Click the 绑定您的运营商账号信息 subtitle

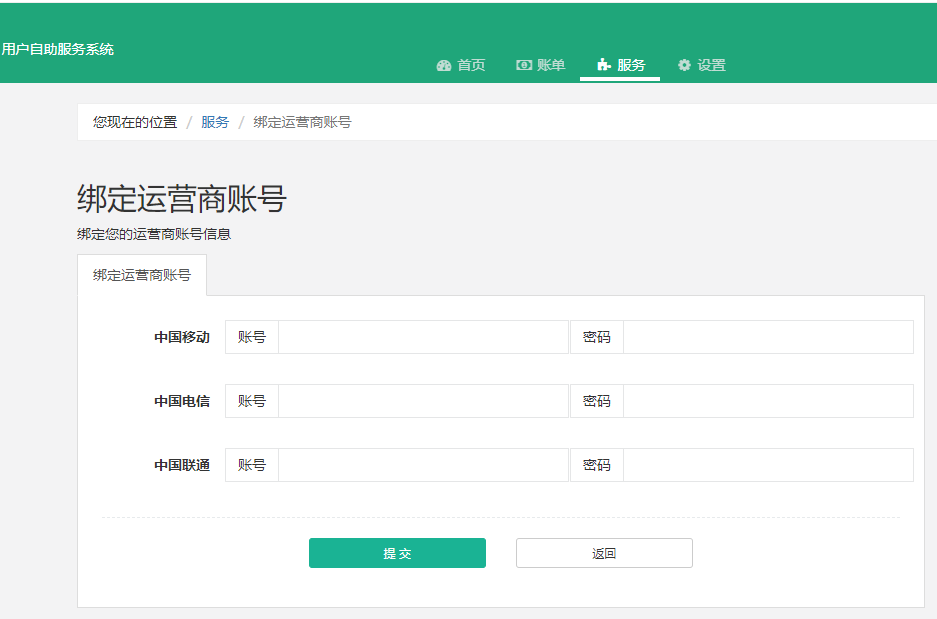click(x=154, y=234)
